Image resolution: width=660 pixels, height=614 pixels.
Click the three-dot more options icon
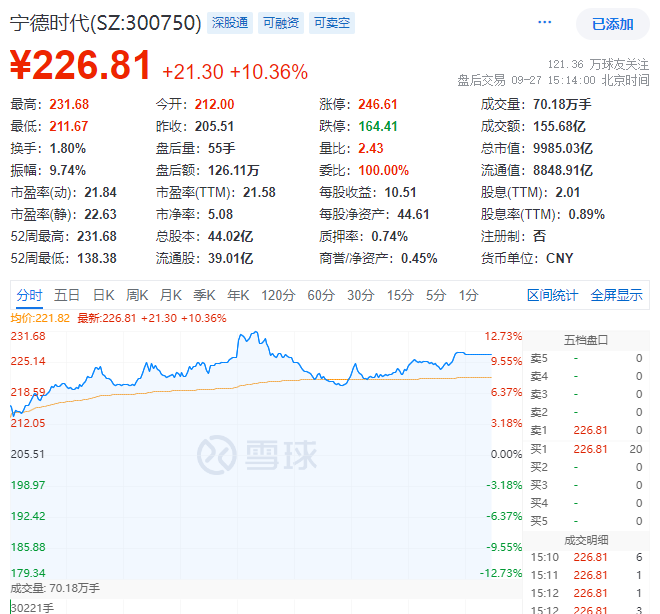pyautogui.click(x=544, y=22)
